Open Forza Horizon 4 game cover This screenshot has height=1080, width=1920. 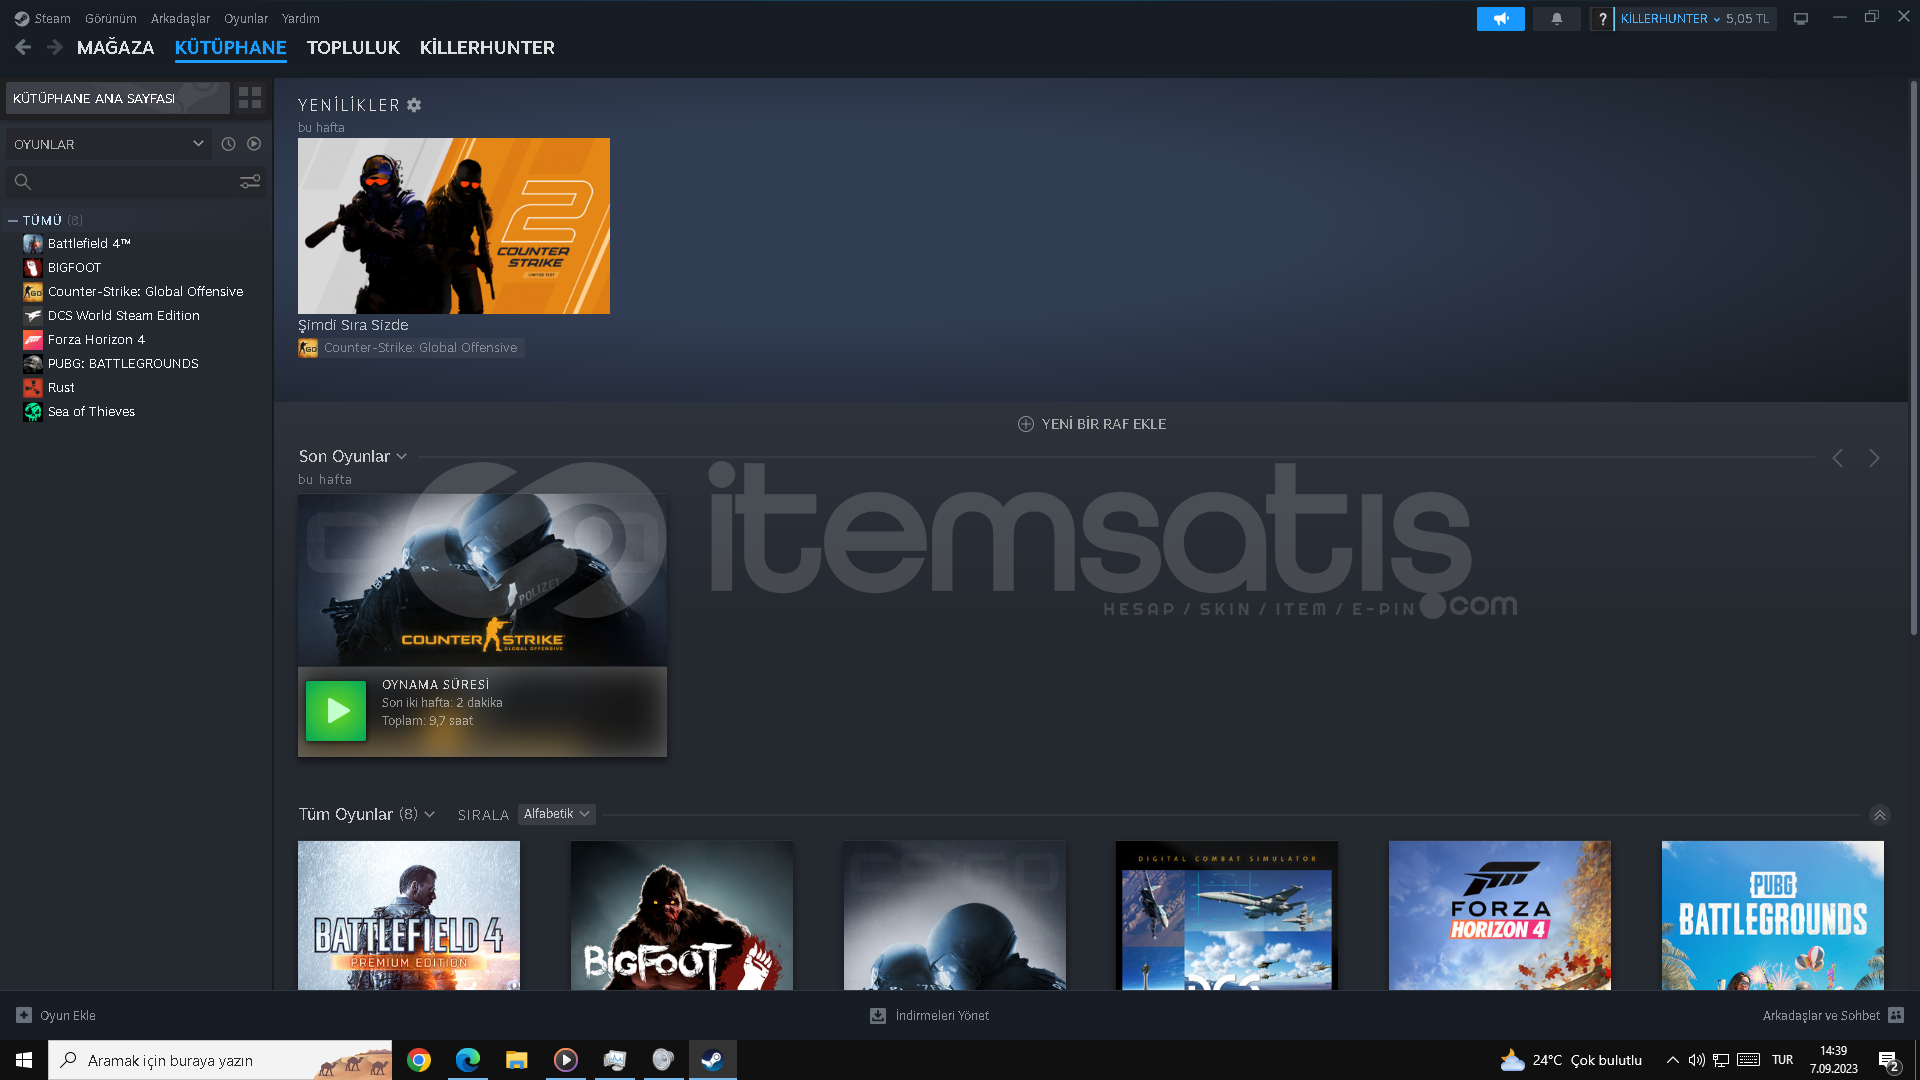[x=1500, y=915]
